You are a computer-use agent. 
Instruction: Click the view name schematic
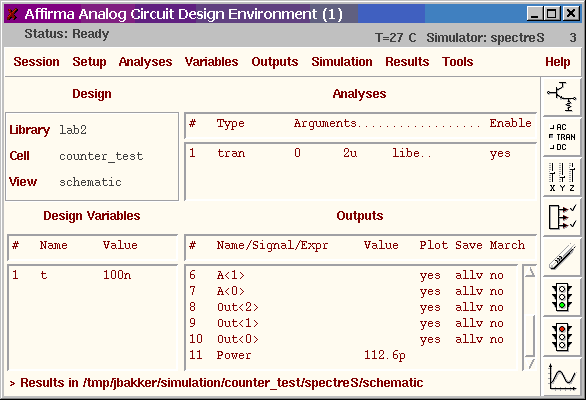[90, 182]
